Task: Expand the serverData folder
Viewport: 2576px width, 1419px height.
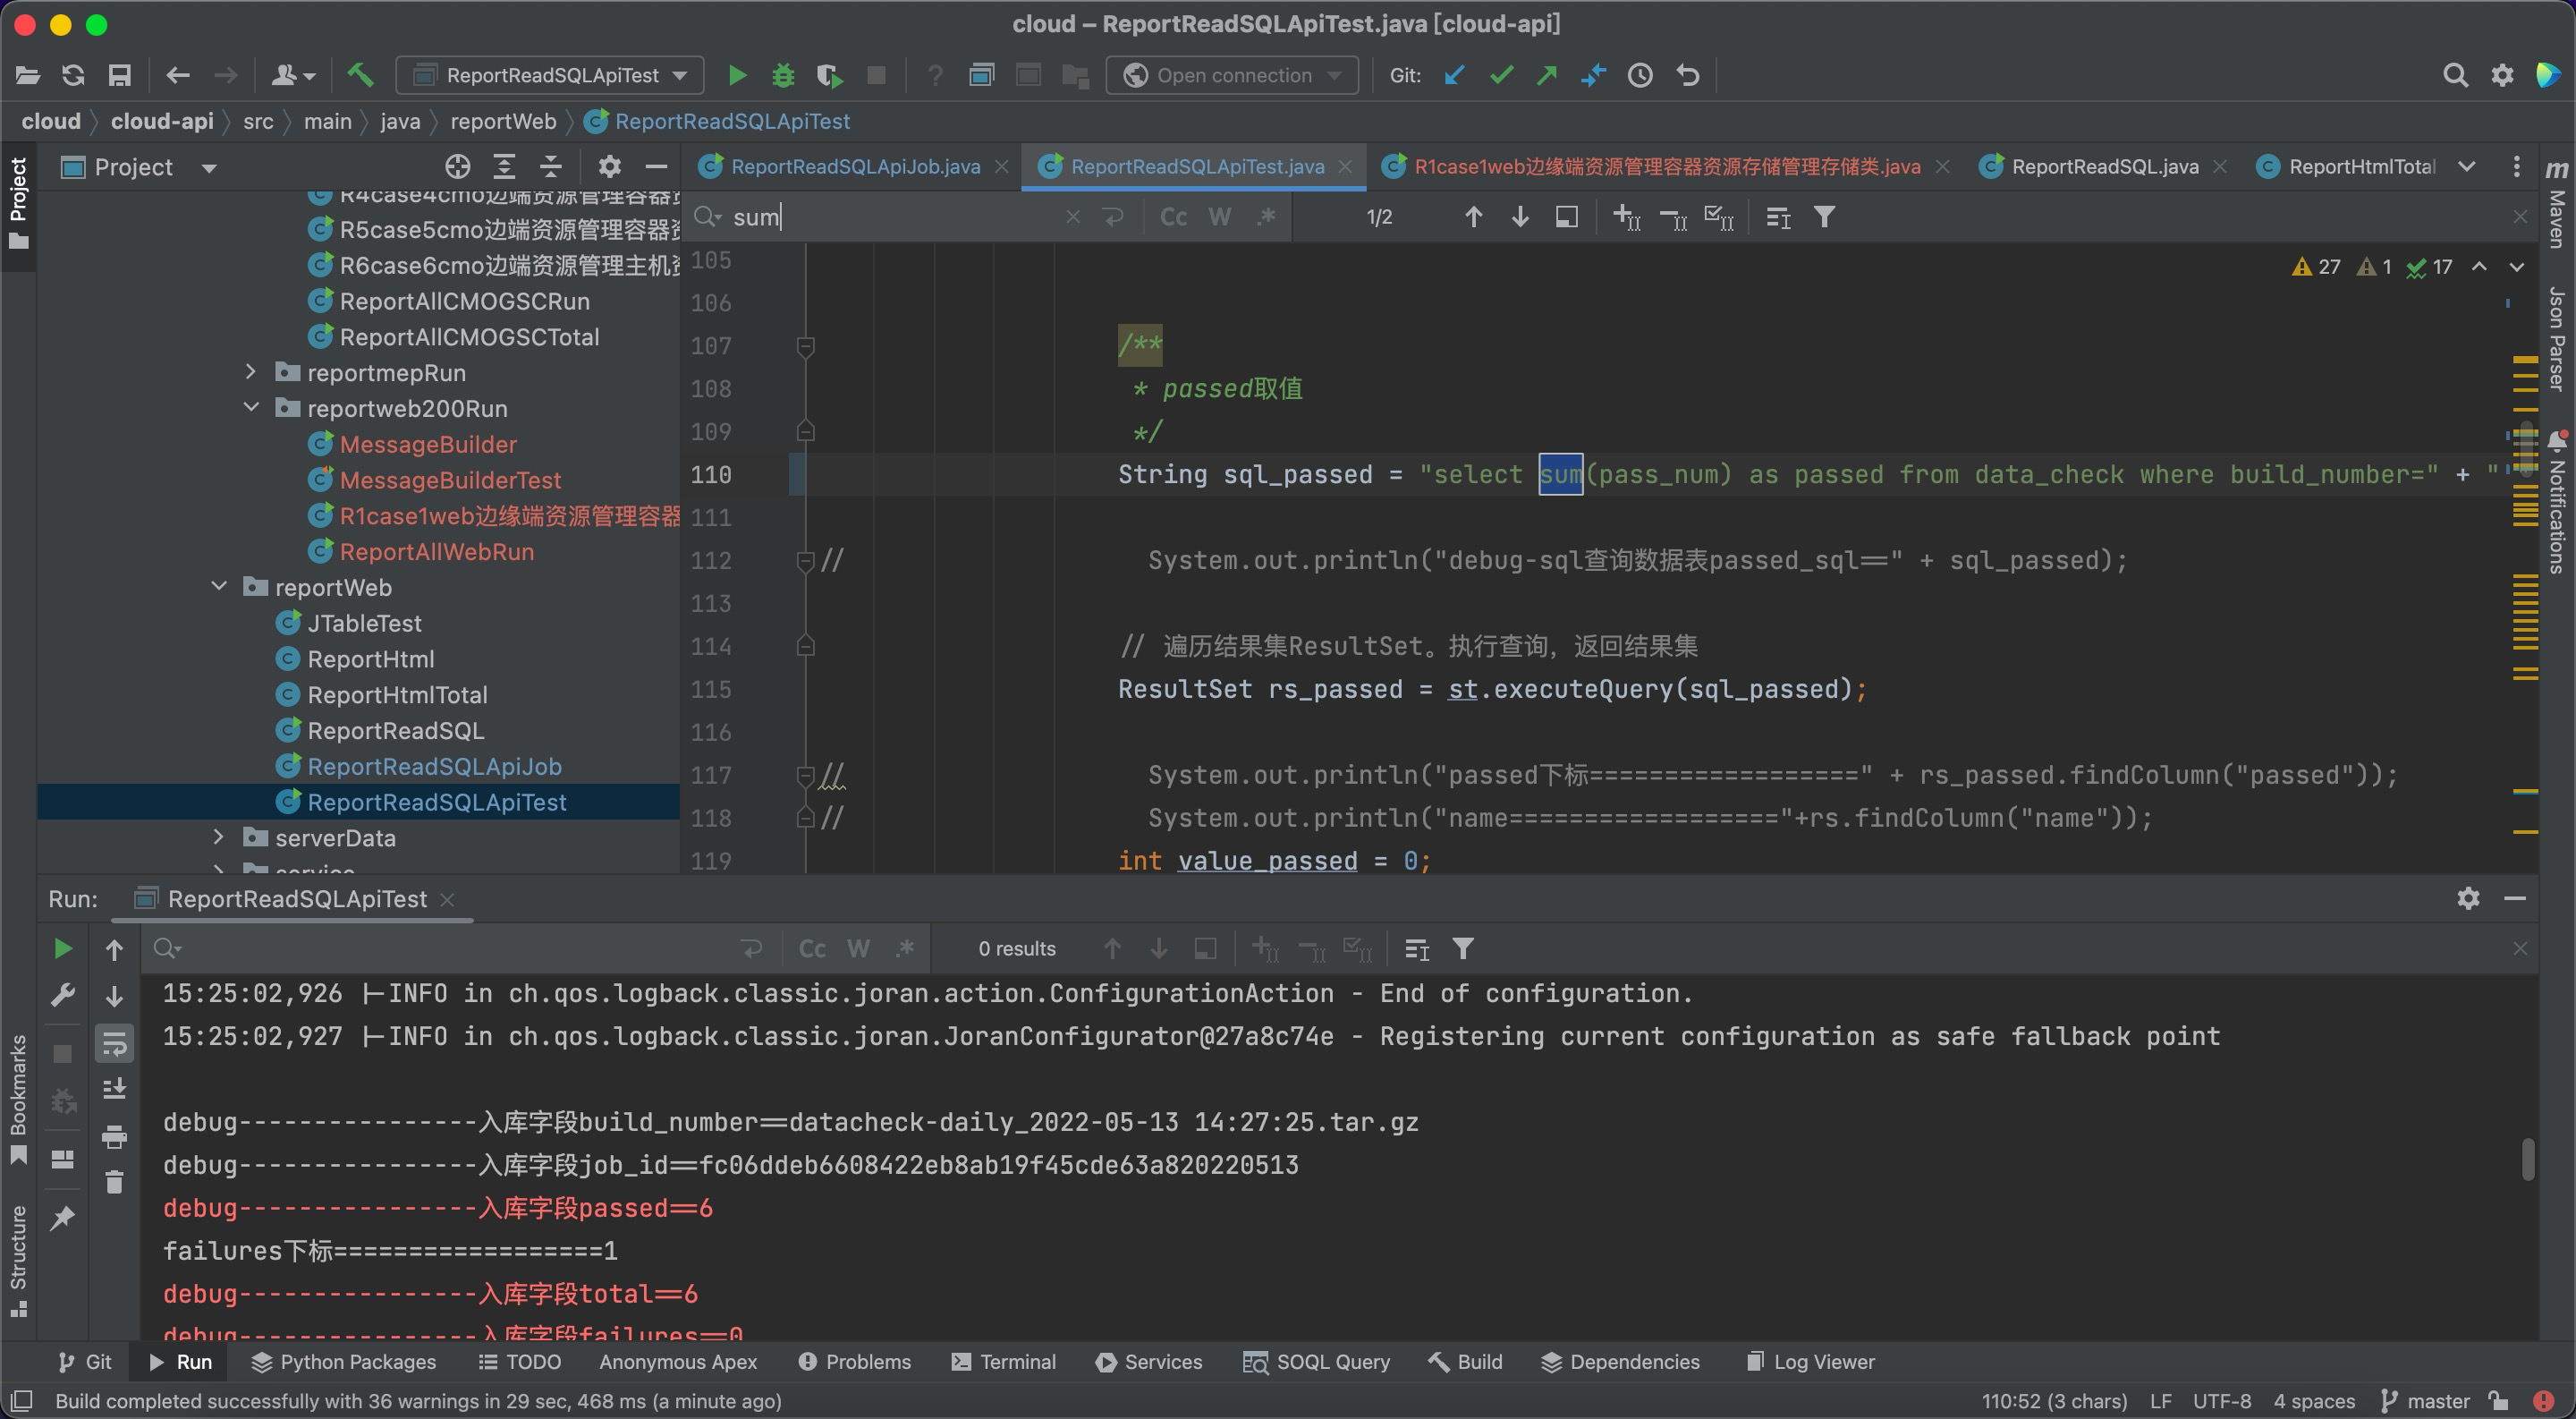Action: click(x=219, y=837)
